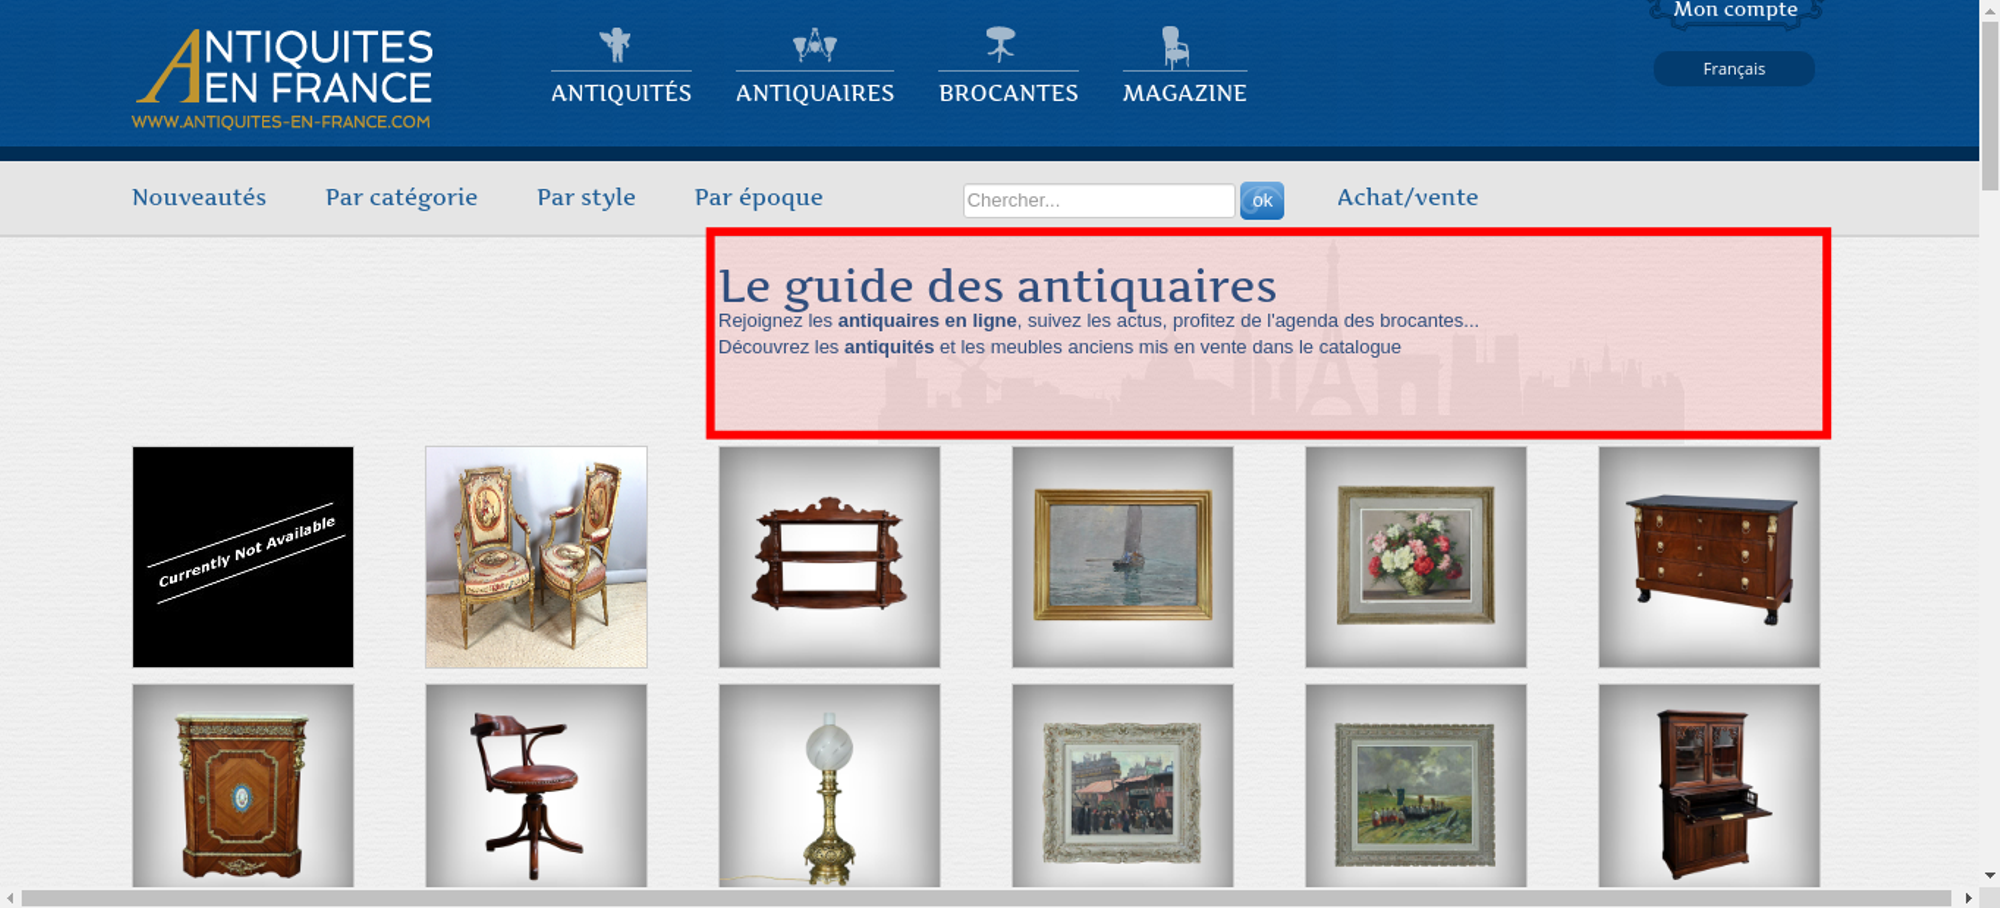This screenshot has height=908, width=2000.
Task: Click the horizontal scrollbar at the bottom
Action: 986,898
